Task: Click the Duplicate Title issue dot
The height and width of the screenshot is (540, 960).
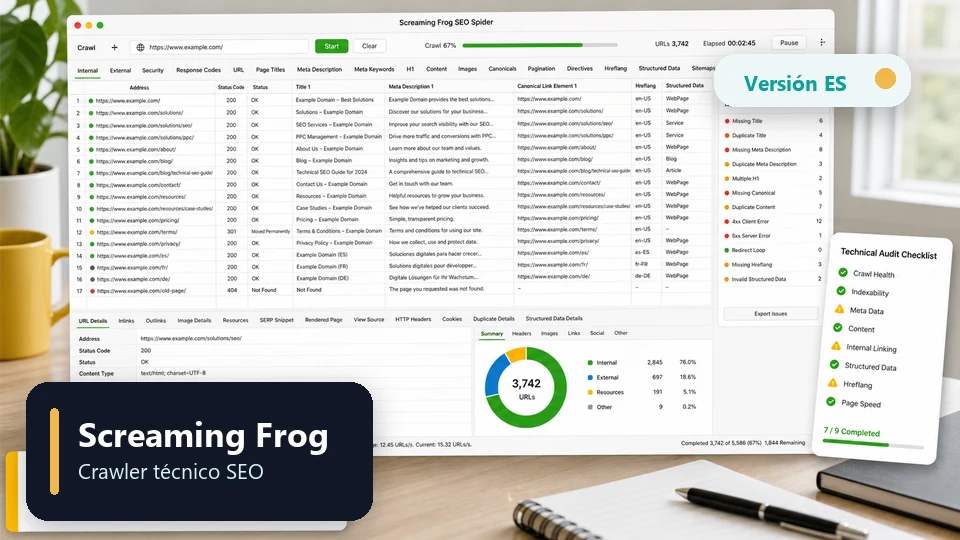Action: (x=727, y=135)
